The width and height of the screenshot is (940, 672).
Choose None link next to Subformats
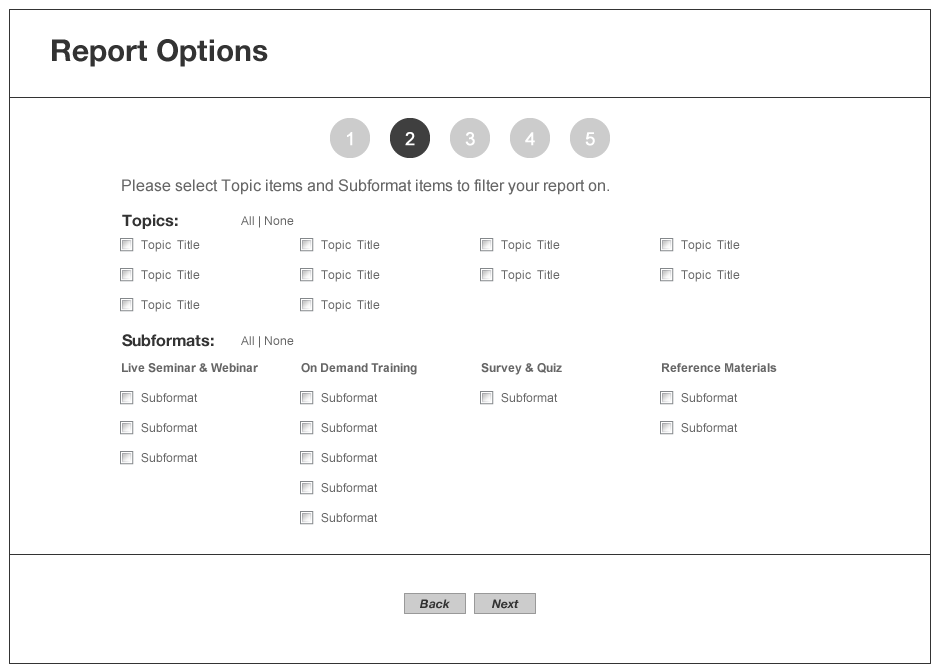(x=279, y=341)
